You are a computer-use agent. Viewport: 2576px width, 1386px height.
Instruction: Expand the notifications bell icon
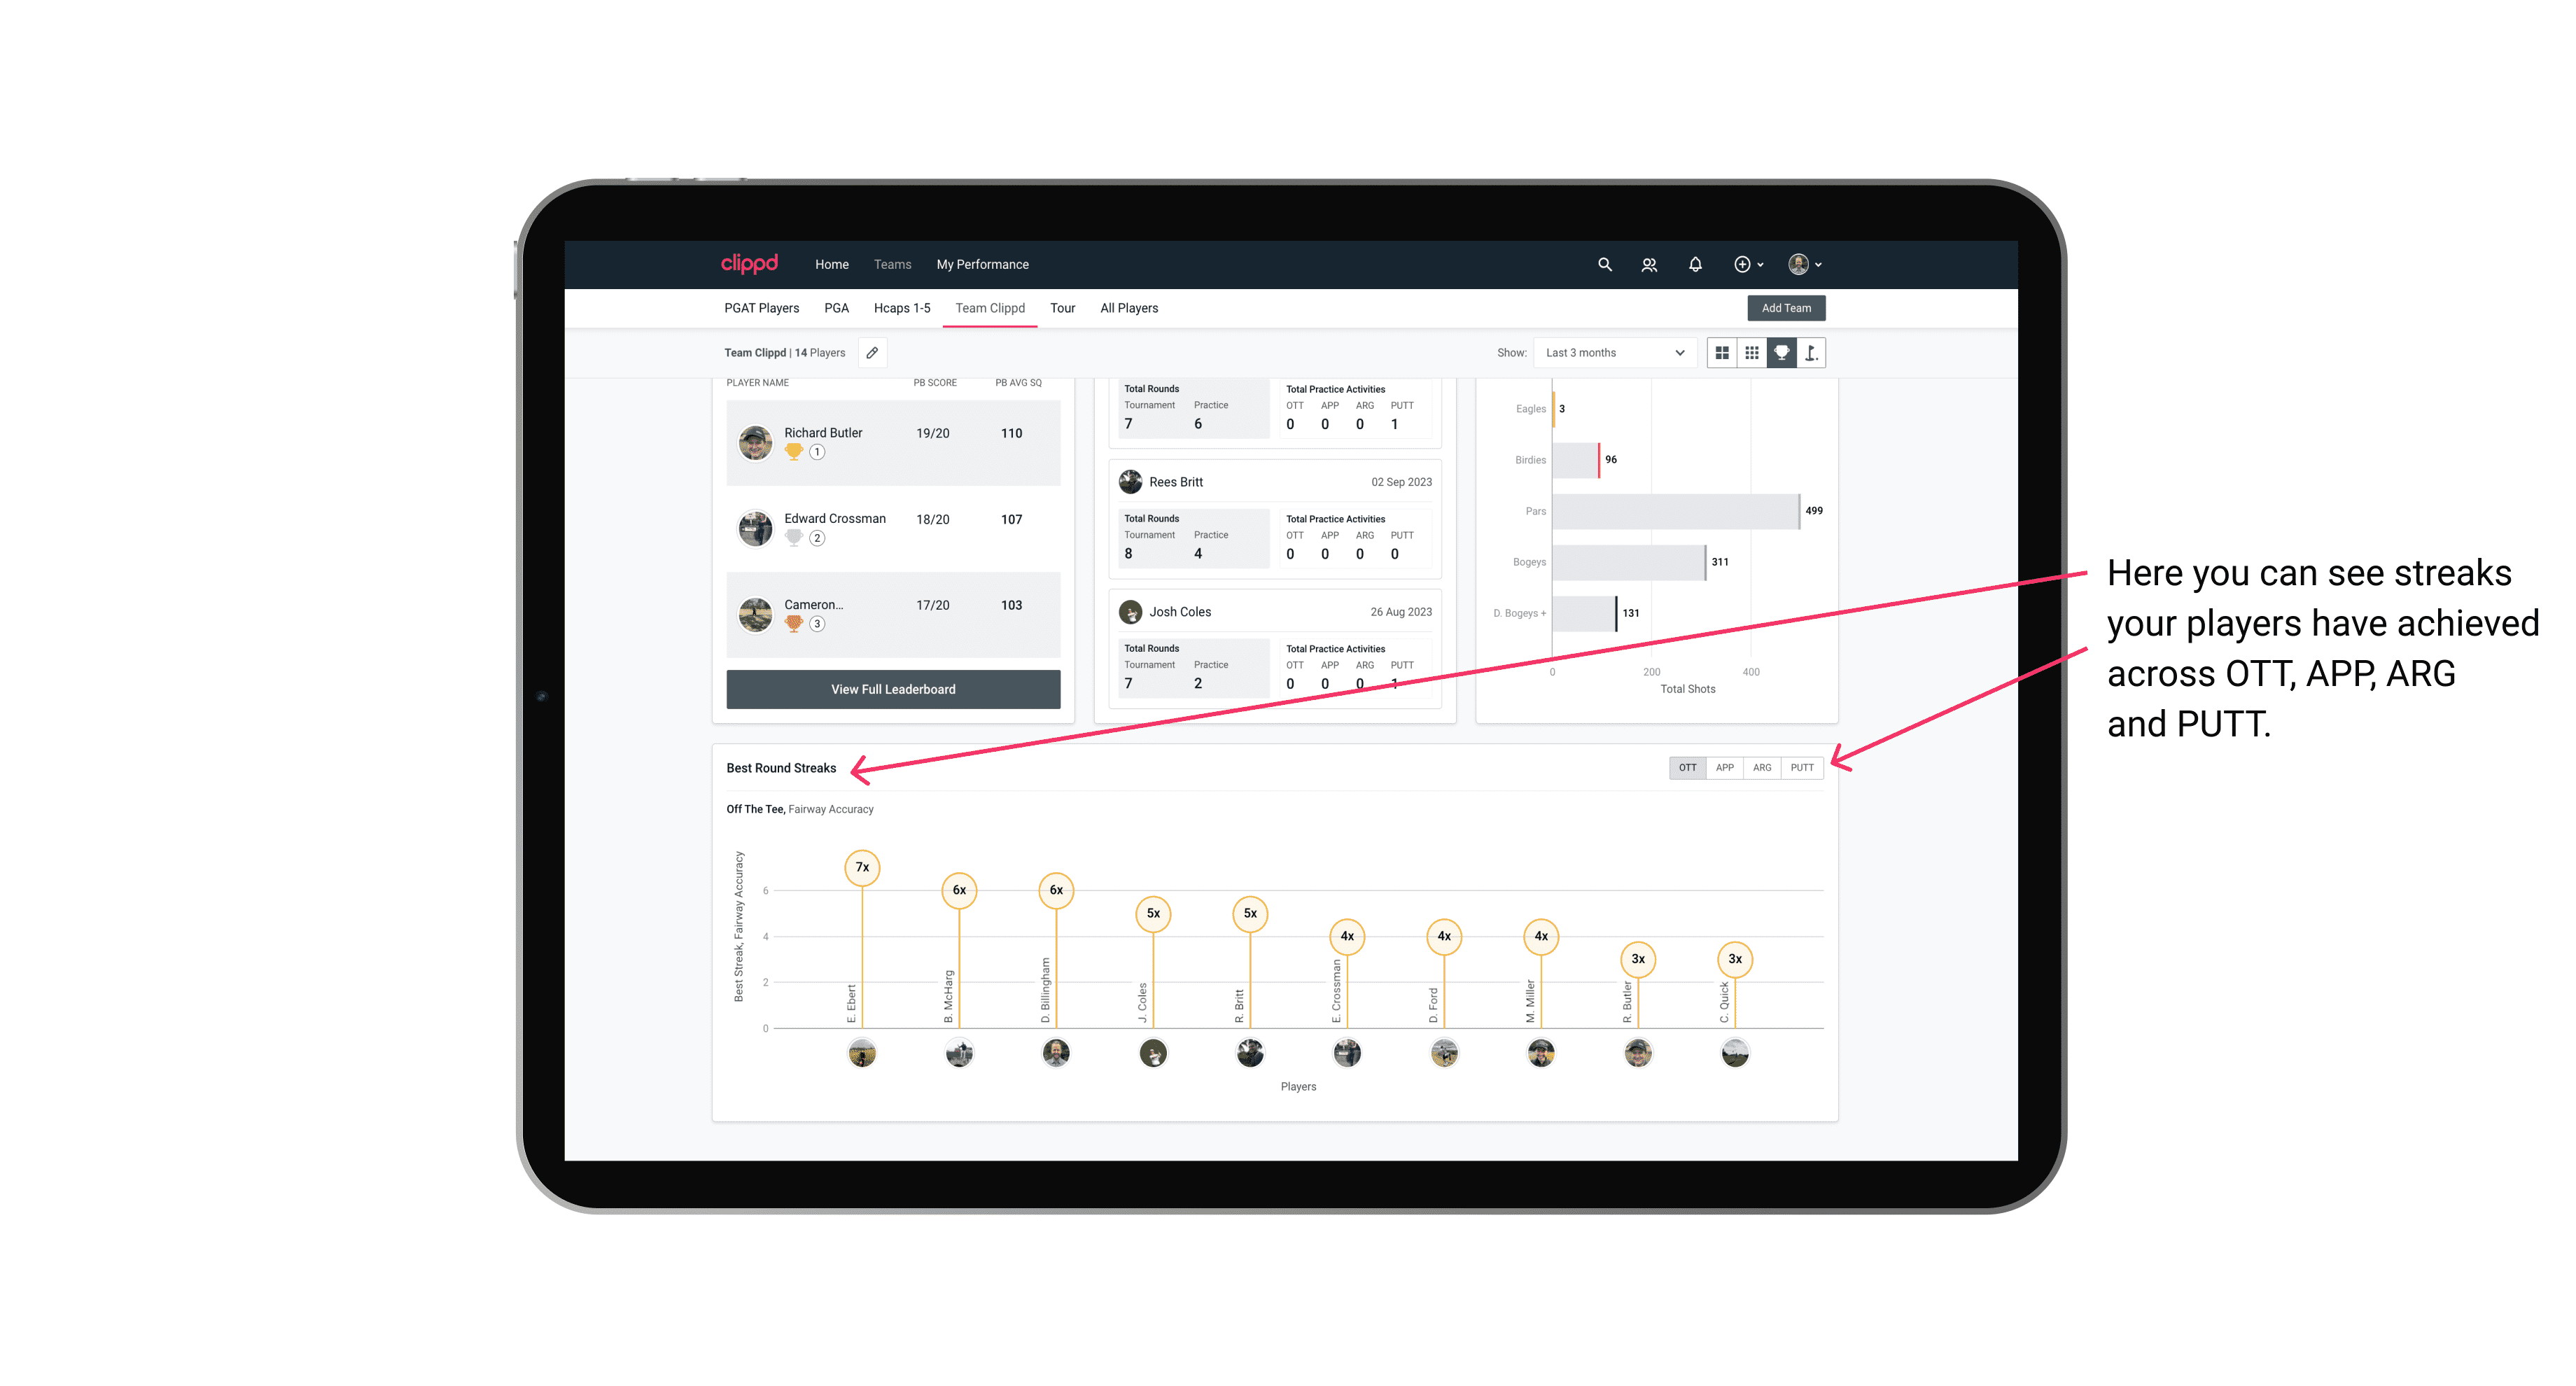[x=1693, y=263]
